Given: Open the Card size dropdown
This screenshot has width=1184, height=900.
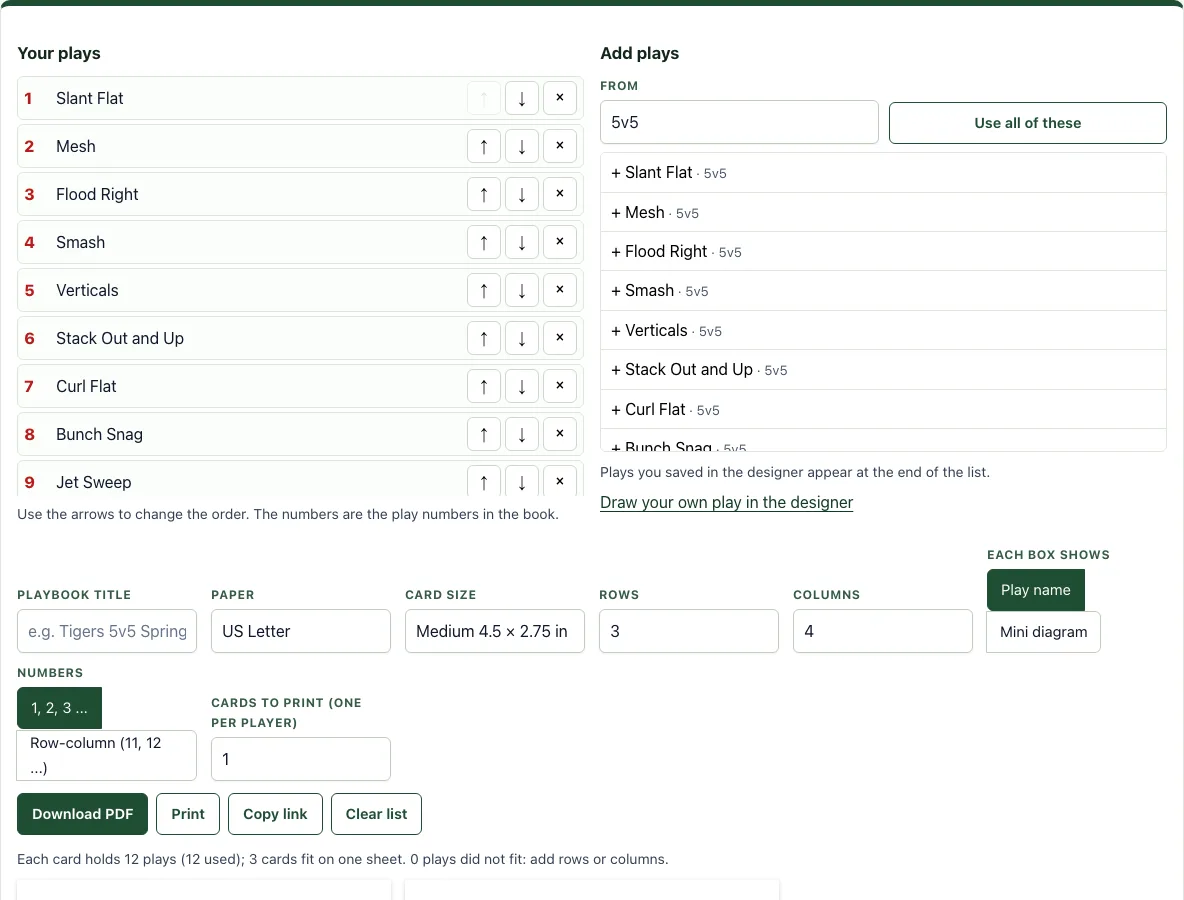Looking at the screenshot, I should coord(495,631).
